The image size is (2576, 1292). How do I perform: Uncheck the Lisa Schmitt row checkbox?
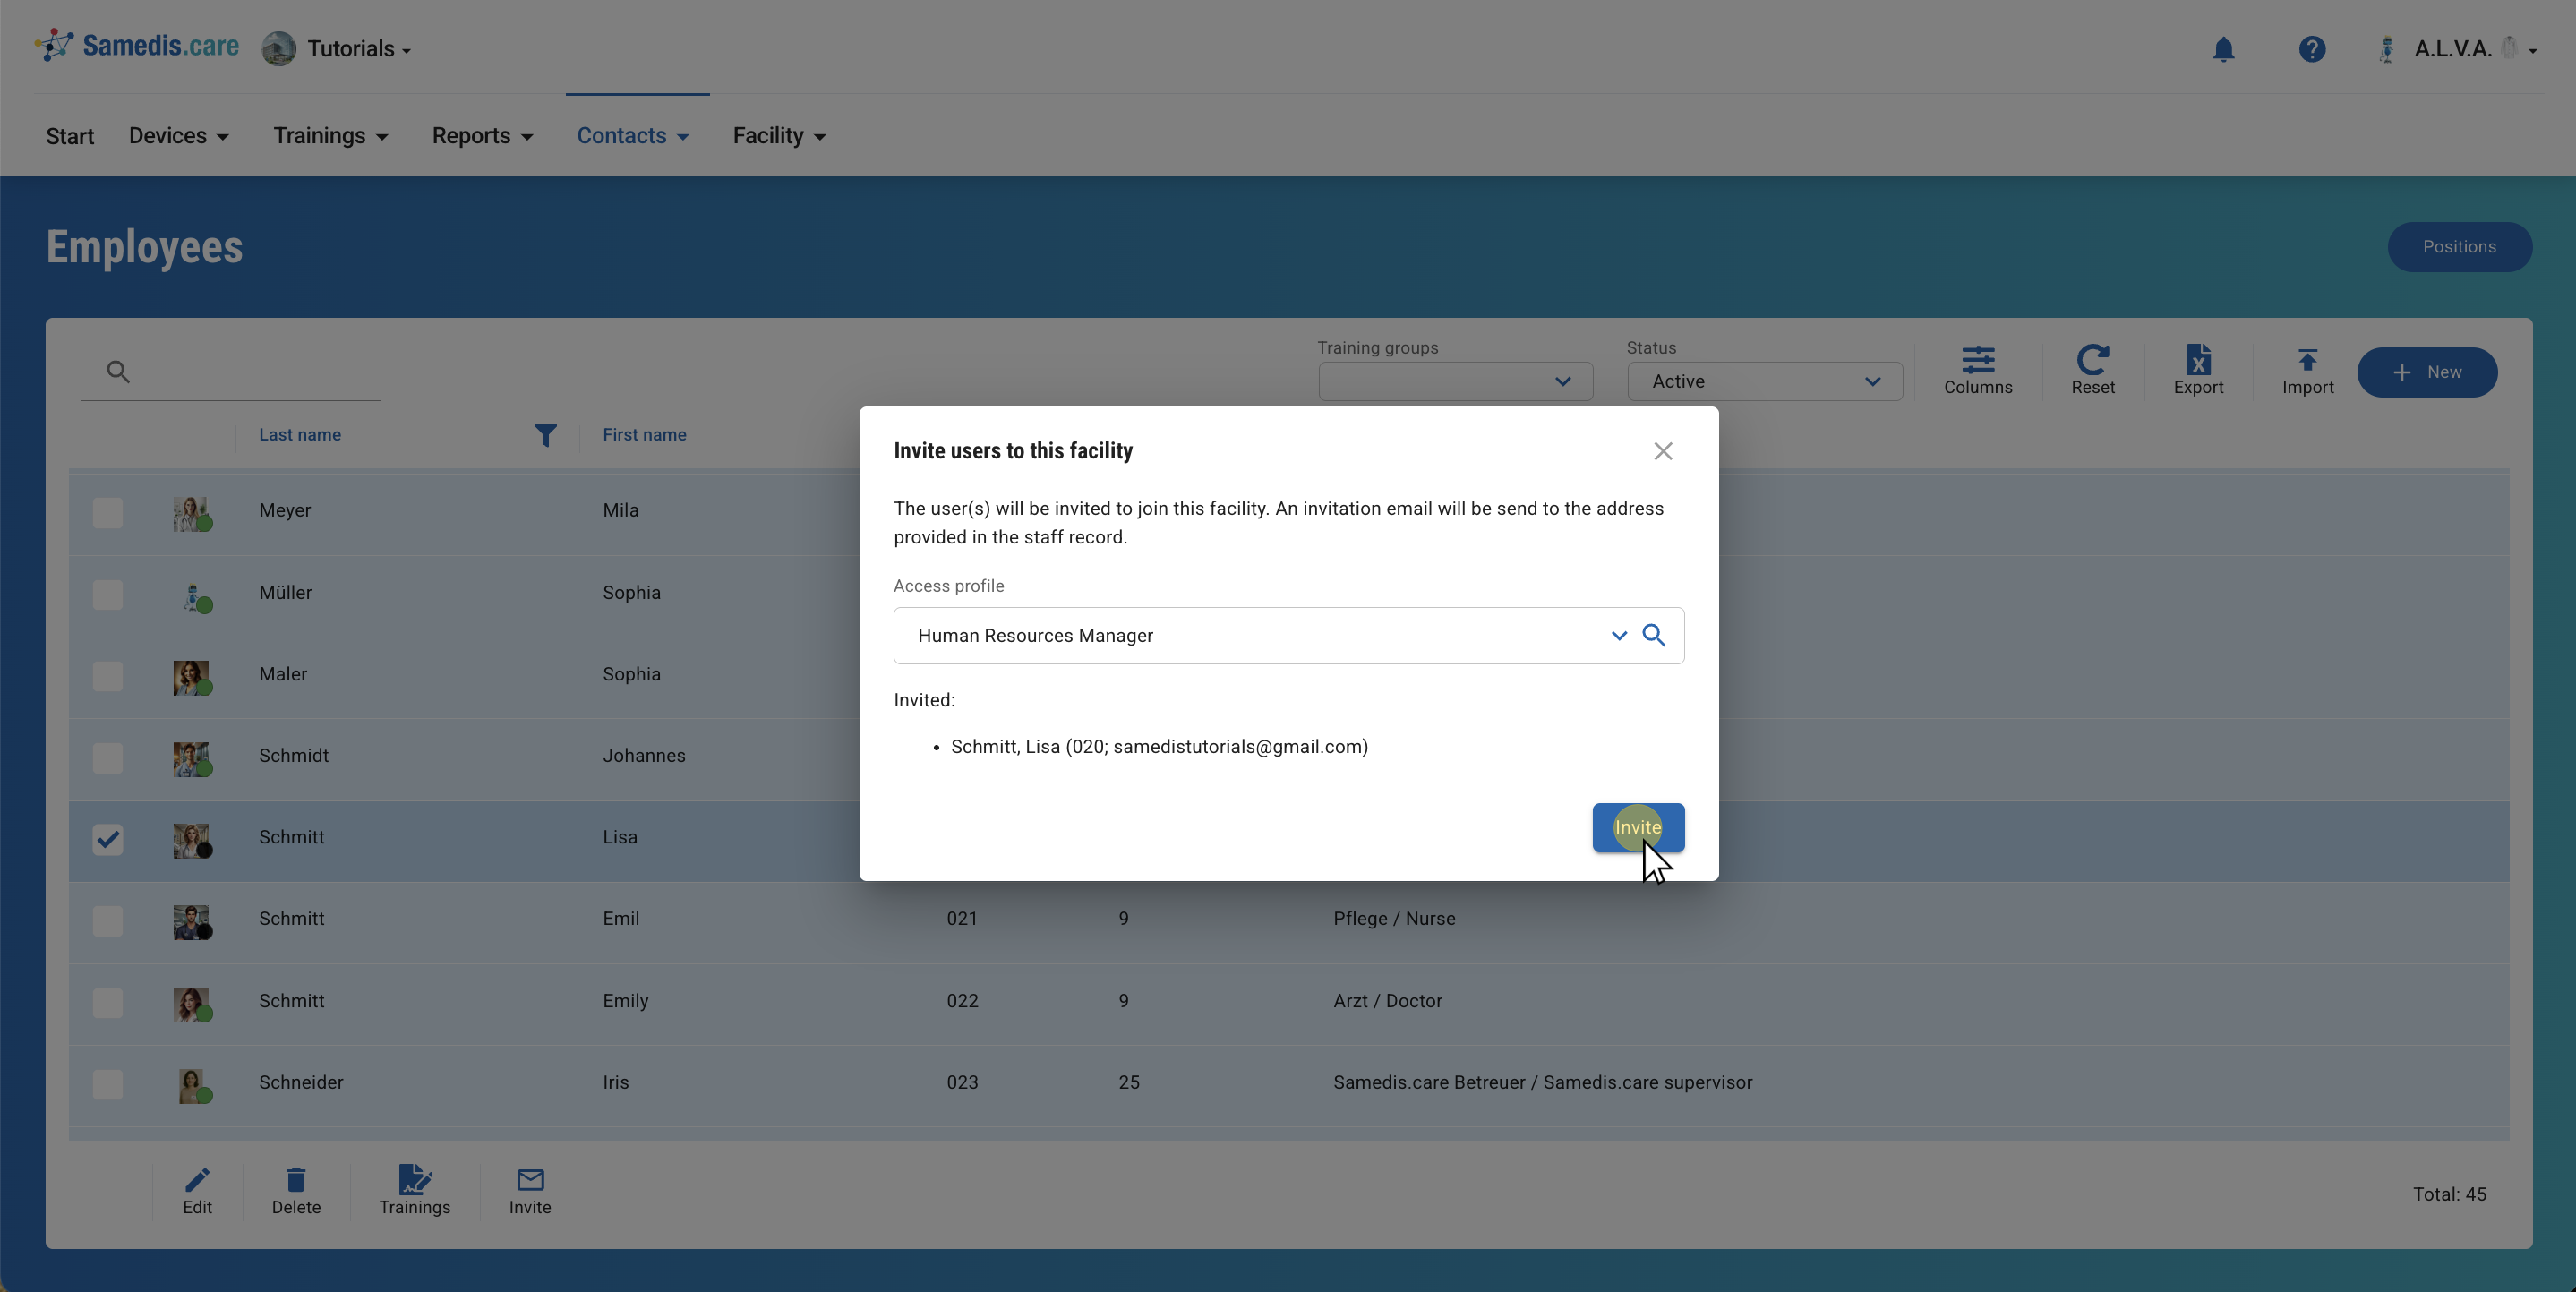click(x=108, y=838)
